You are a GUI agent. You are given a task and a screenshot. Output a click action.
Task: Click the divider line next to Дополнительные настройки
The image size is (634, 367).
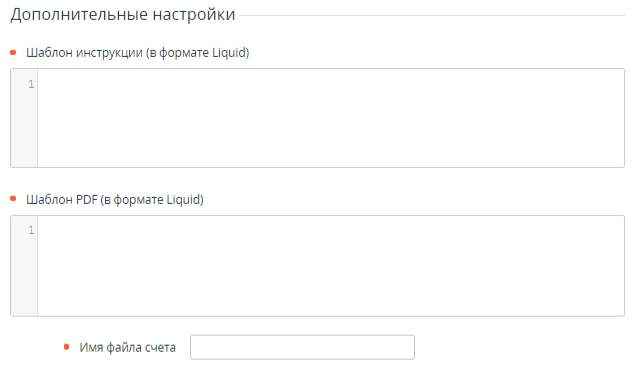pos(432,16)
